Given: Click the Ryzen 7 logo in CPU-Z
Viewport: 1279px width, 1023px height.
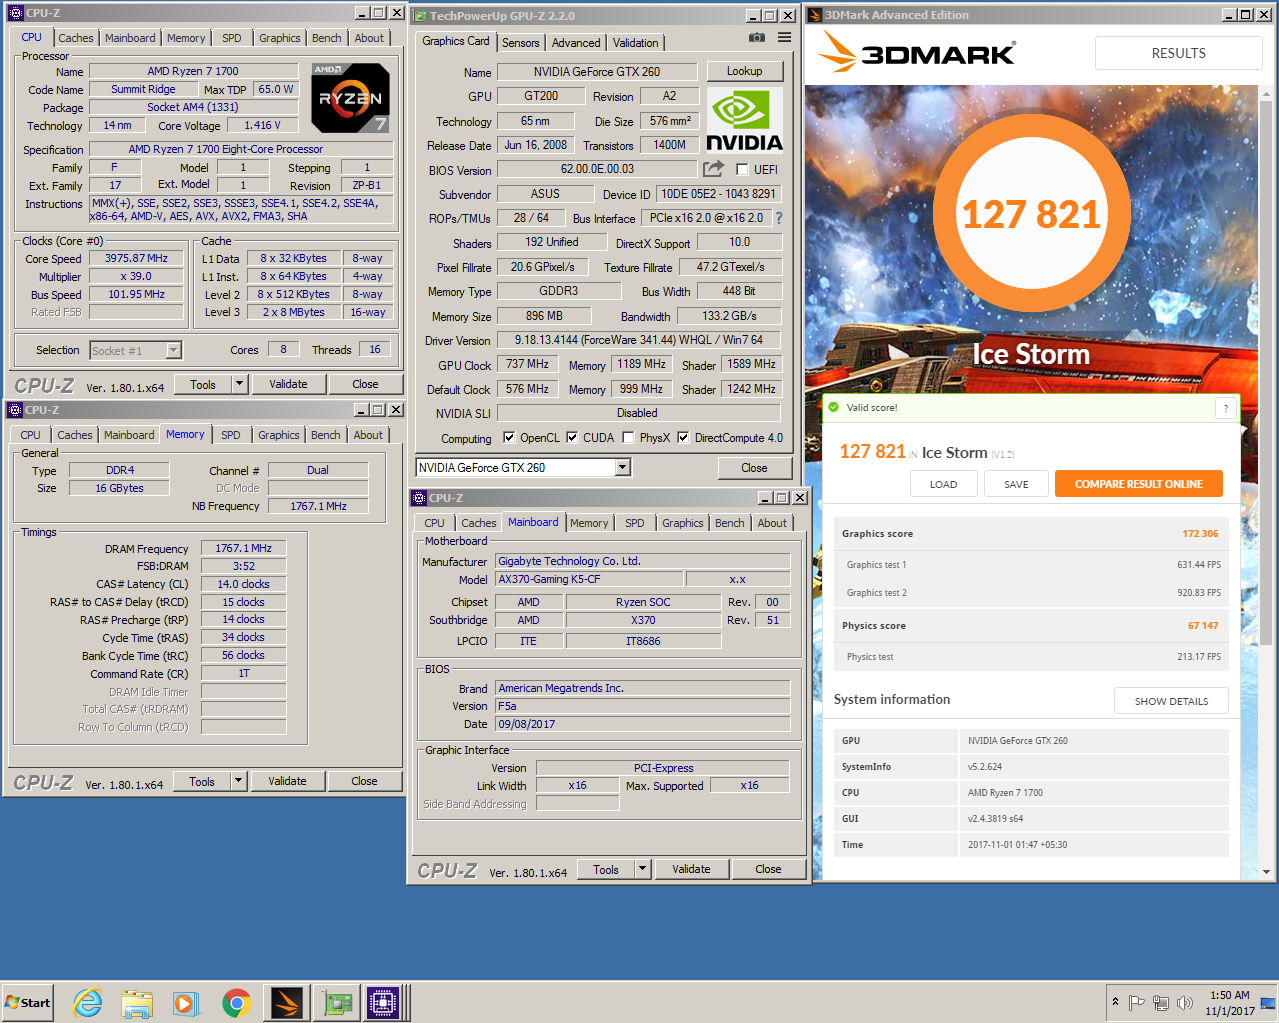Looking at the screenshot, I should point(350,98).
